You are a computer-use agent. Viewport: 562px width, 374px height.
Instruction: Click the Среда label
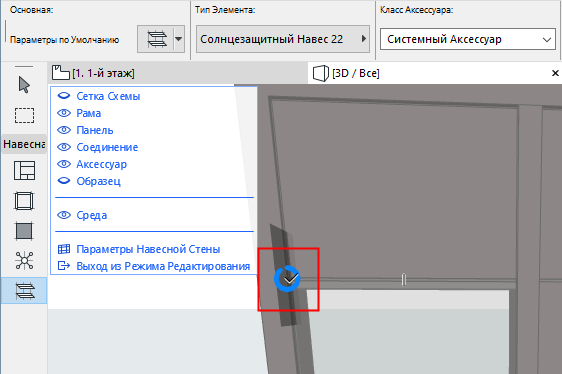click(91, 215)
